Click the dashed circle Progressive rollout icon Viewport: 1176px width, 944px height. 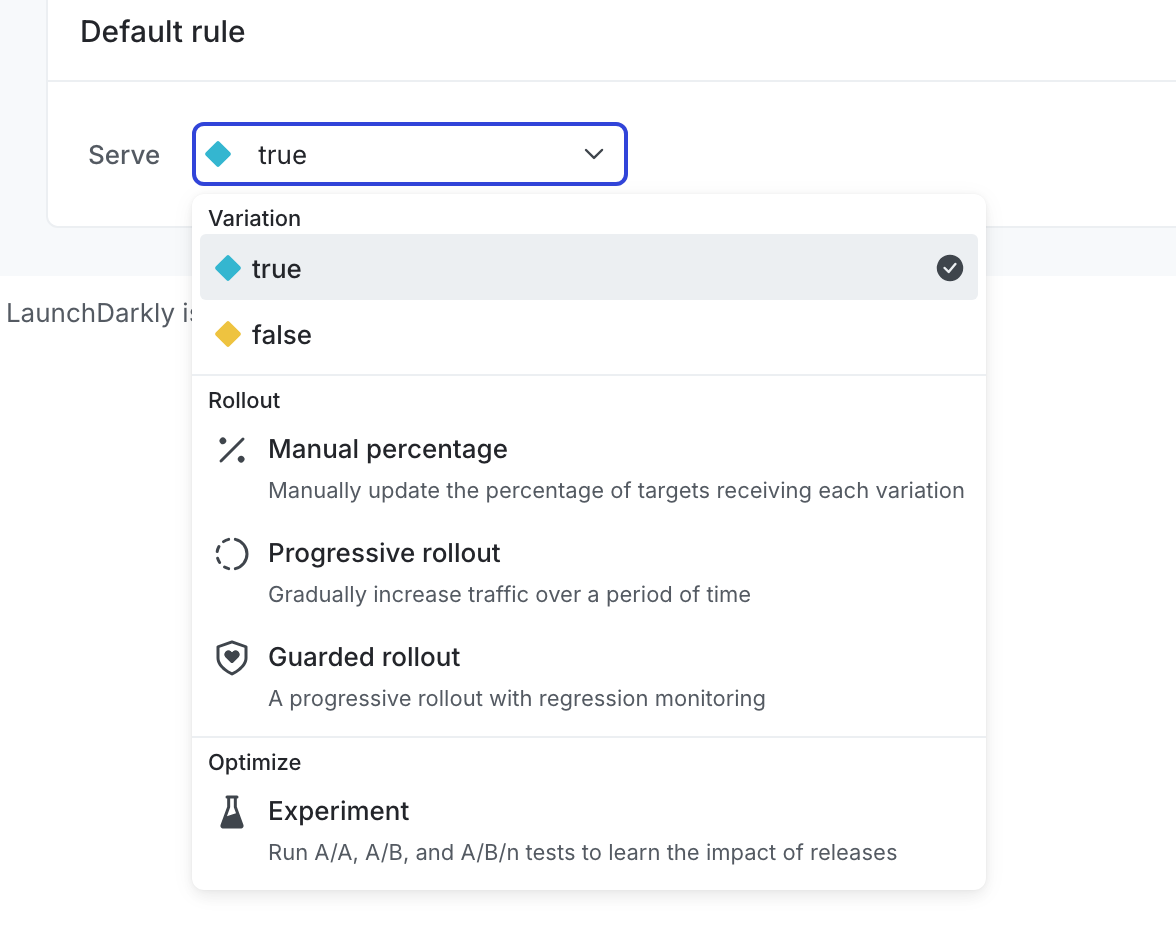pos(232,554)
